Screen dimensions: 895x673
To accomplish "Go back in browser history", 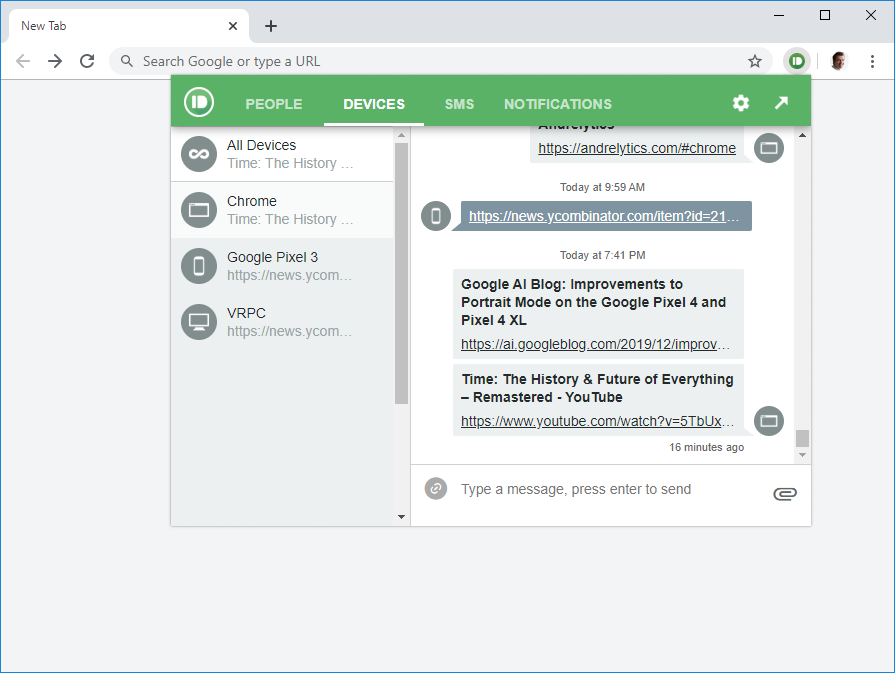I will 23,61.
